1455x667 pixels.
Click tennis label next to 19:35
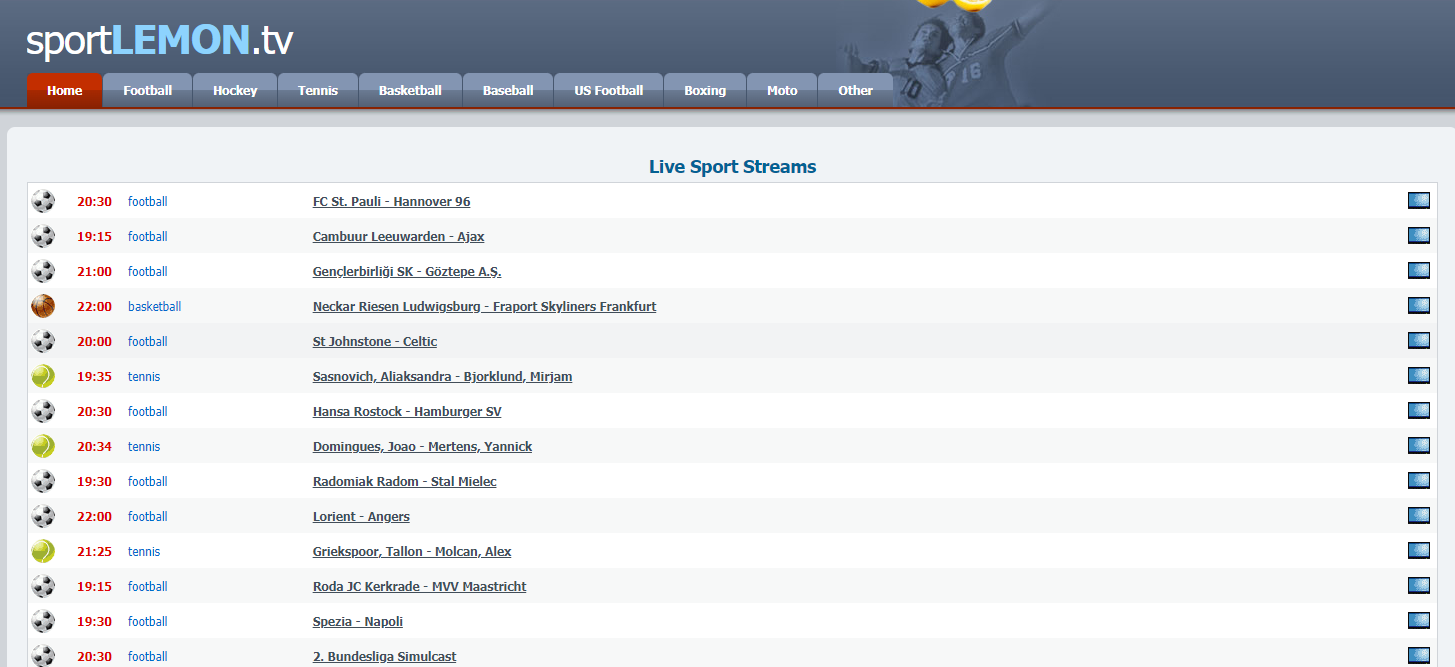[144, 376]
